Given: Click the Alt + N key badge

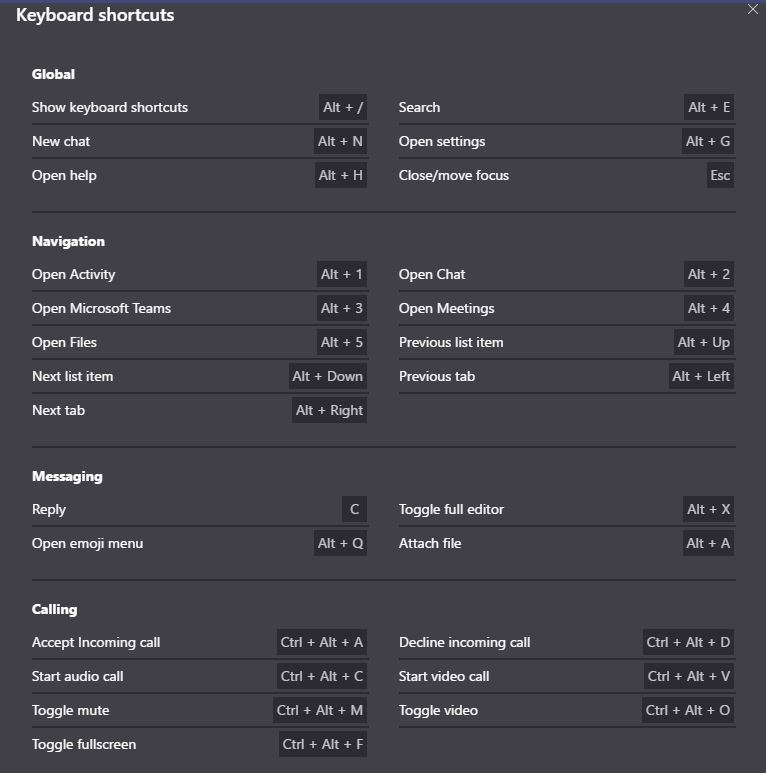Looking at the screenshot, I should 340,142.
